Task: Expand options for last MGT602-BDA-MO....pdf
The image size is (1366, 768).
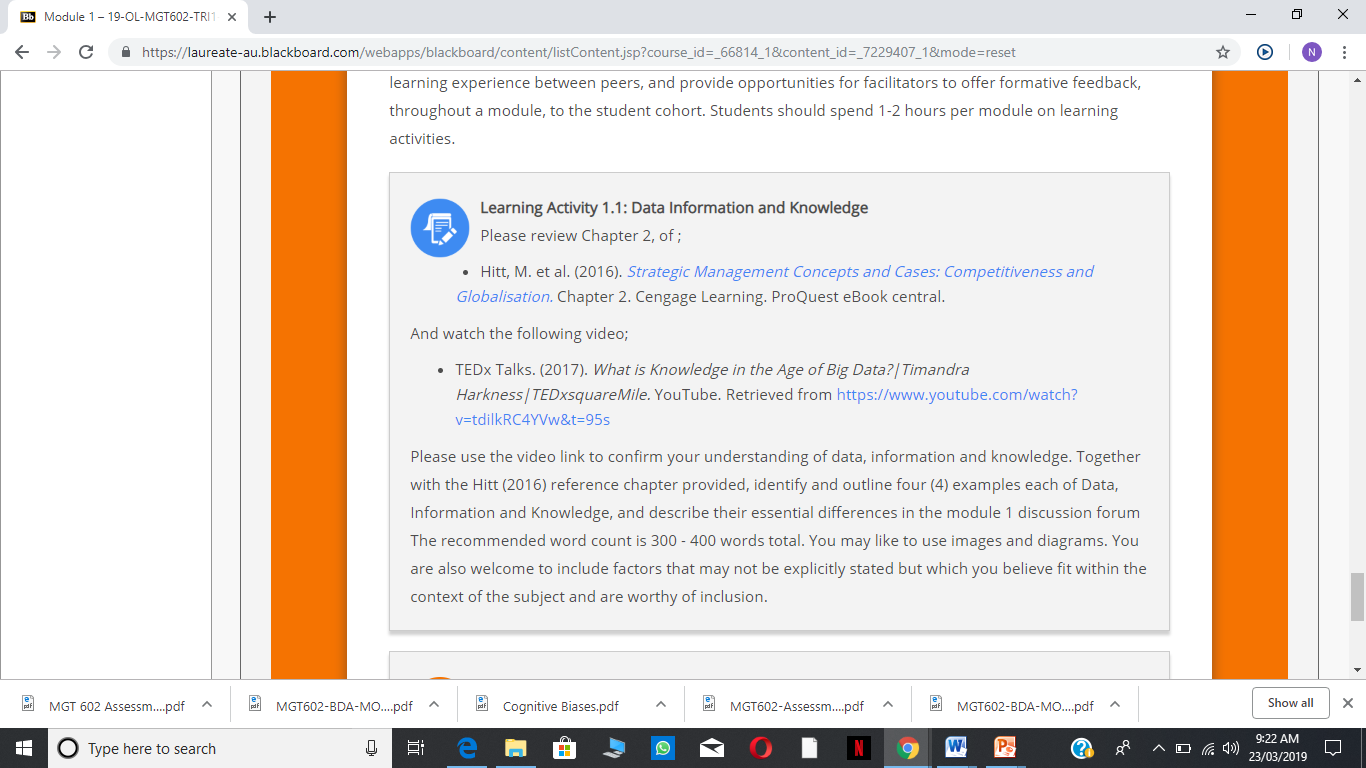Action: [x=1115, y=704]
